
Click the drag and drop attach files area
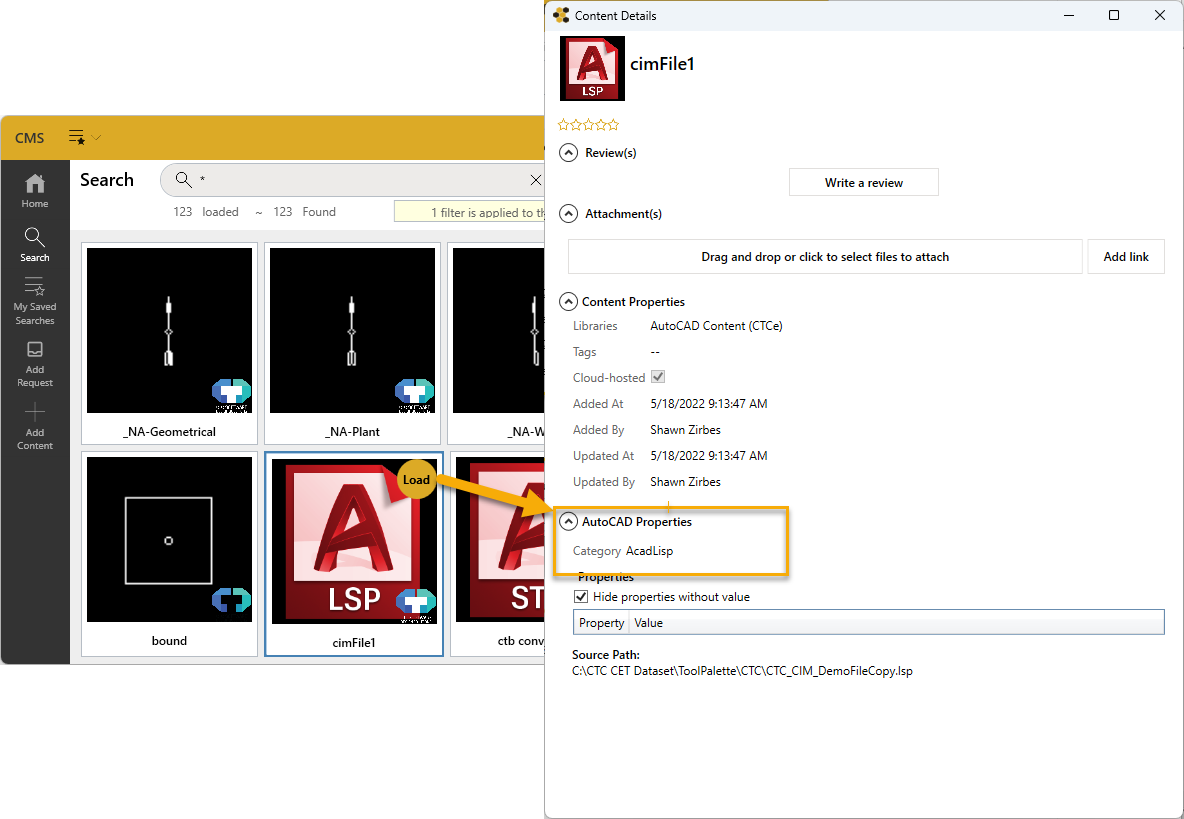[x=825, y=257]
